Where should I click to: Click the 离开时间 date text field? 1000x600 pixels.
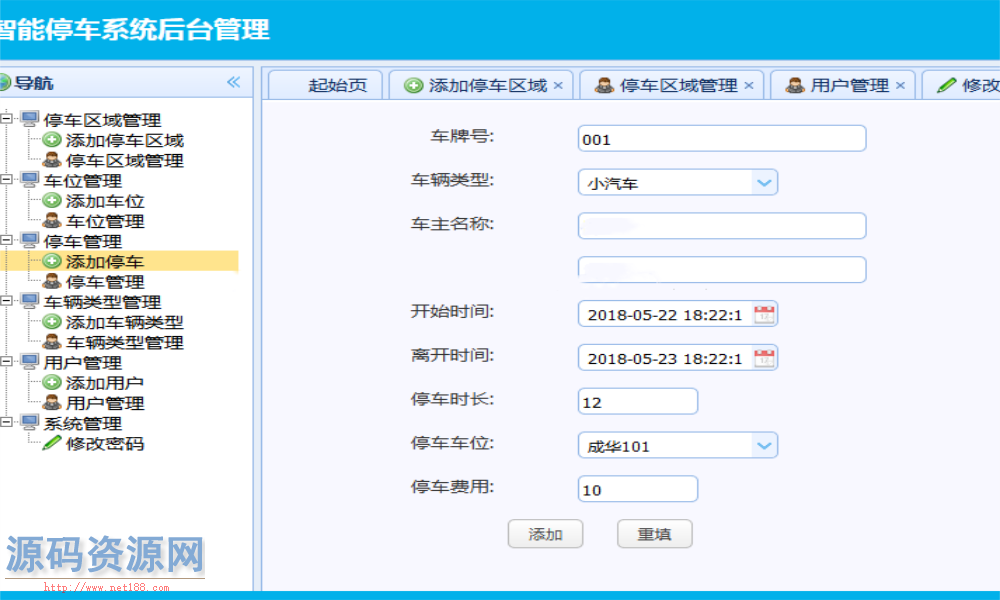[665, 358]
